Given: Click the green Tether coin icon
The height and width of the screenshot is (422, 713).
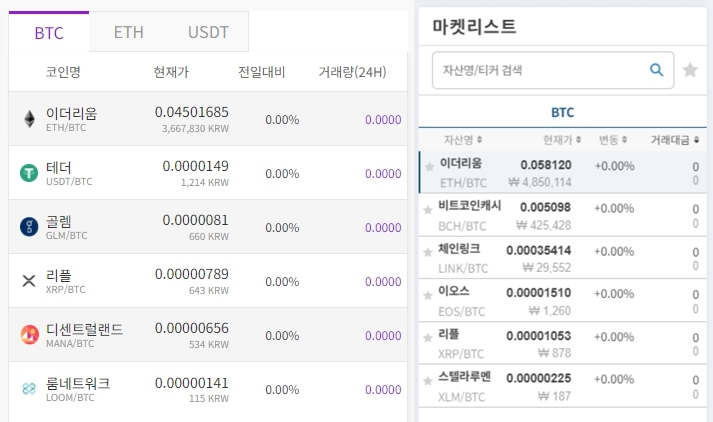Looking at the screenshot, I should pyautogui.click(x=29, y=173).
